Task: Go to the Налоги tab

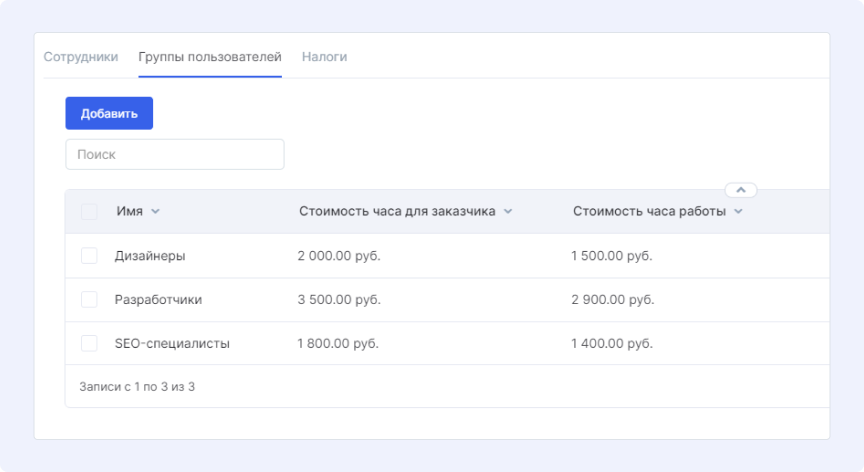Action: pyautogui.click(x=324, y=57)
